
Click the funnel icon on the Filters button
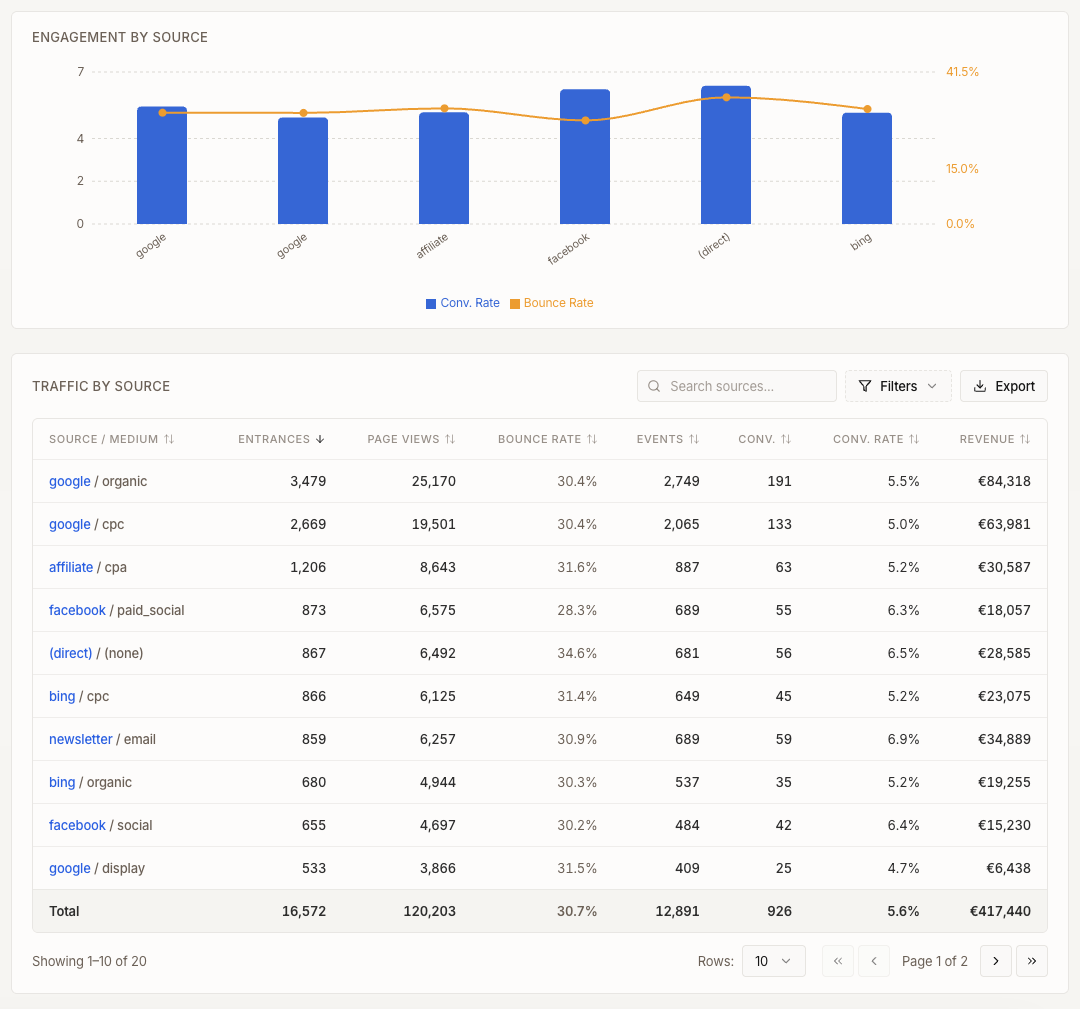(x=866, y=386)
